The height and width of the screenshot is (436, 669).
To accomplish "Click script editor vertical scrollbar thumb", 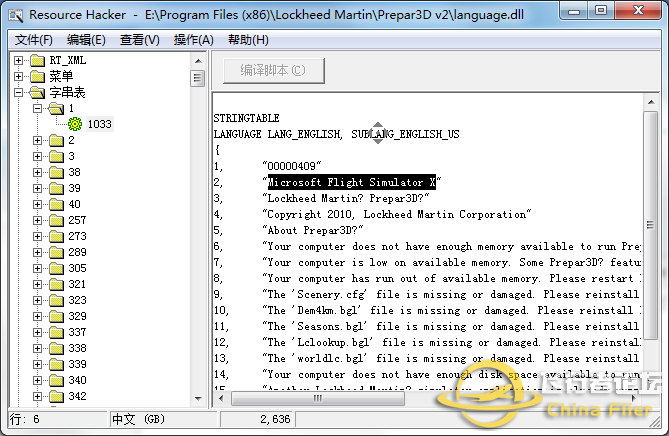I will click(x=651, y=225).
